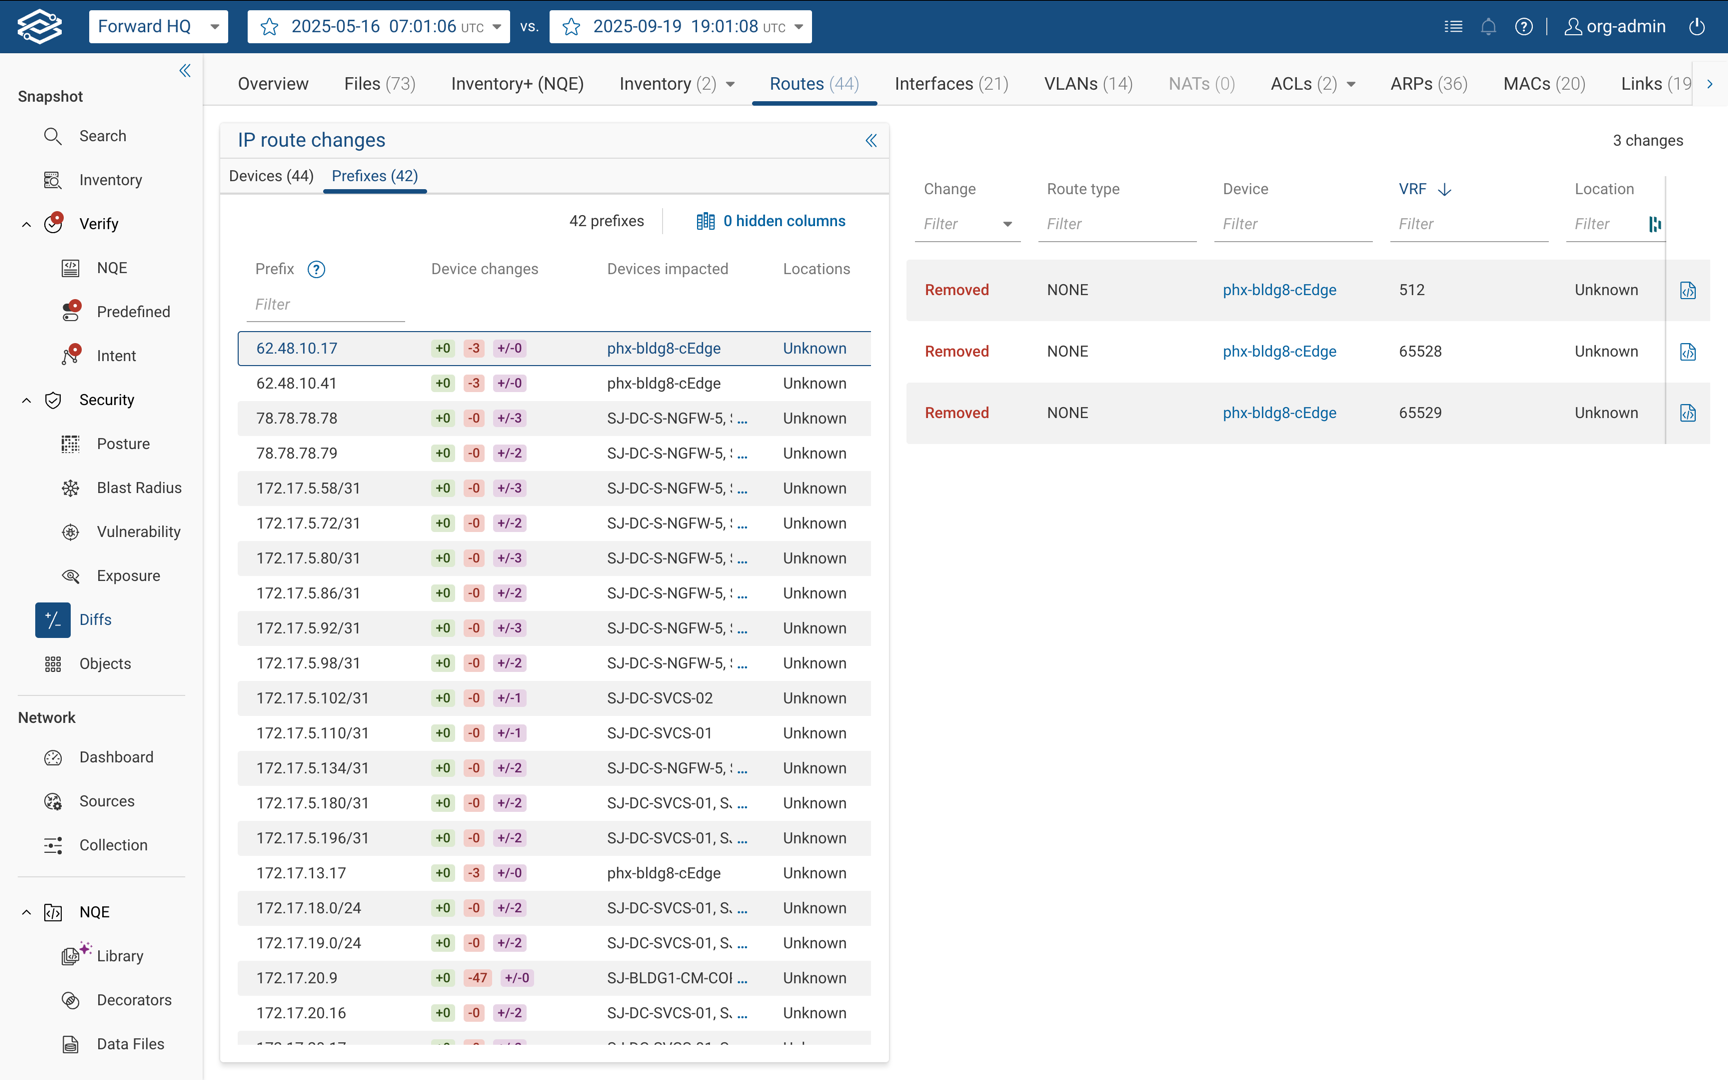Open phx-bldg8-cEdge link for VRF 65528
This screenshot has width=1728, height=1080.
coord(1279,351)
